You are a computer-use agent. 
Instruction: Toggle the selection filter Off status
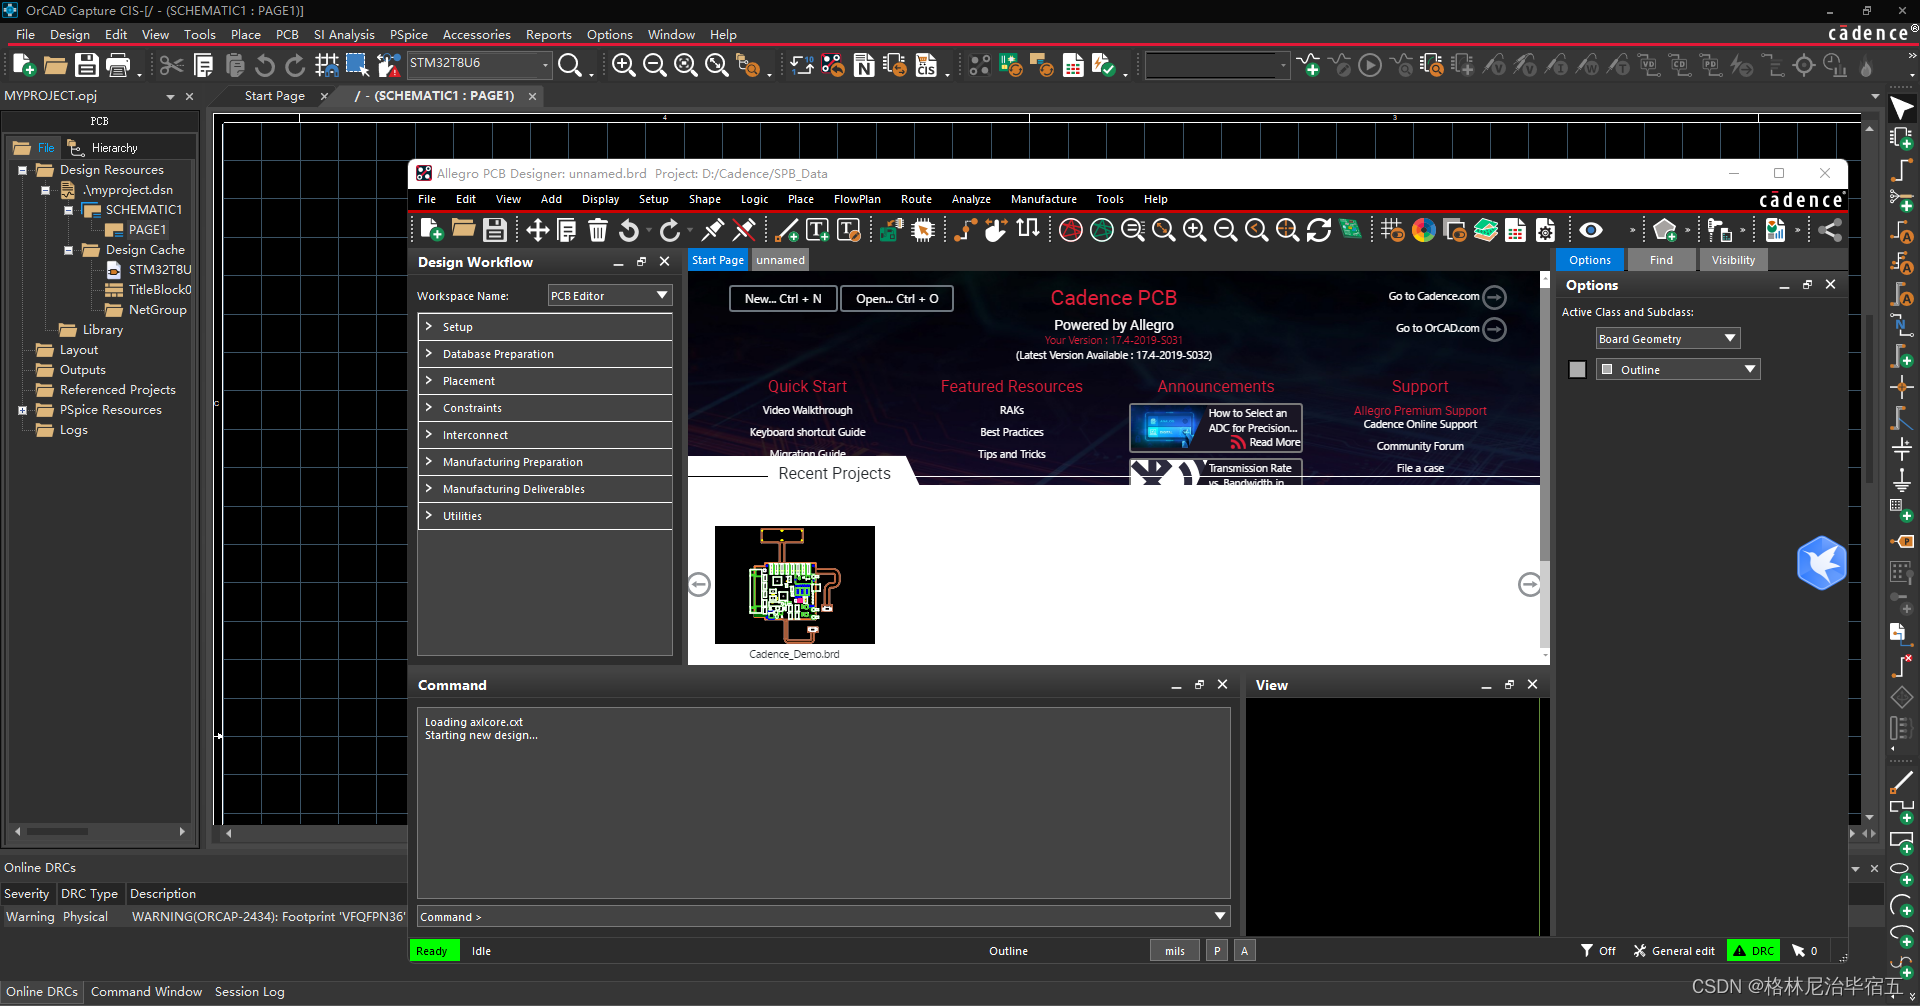1598,951
